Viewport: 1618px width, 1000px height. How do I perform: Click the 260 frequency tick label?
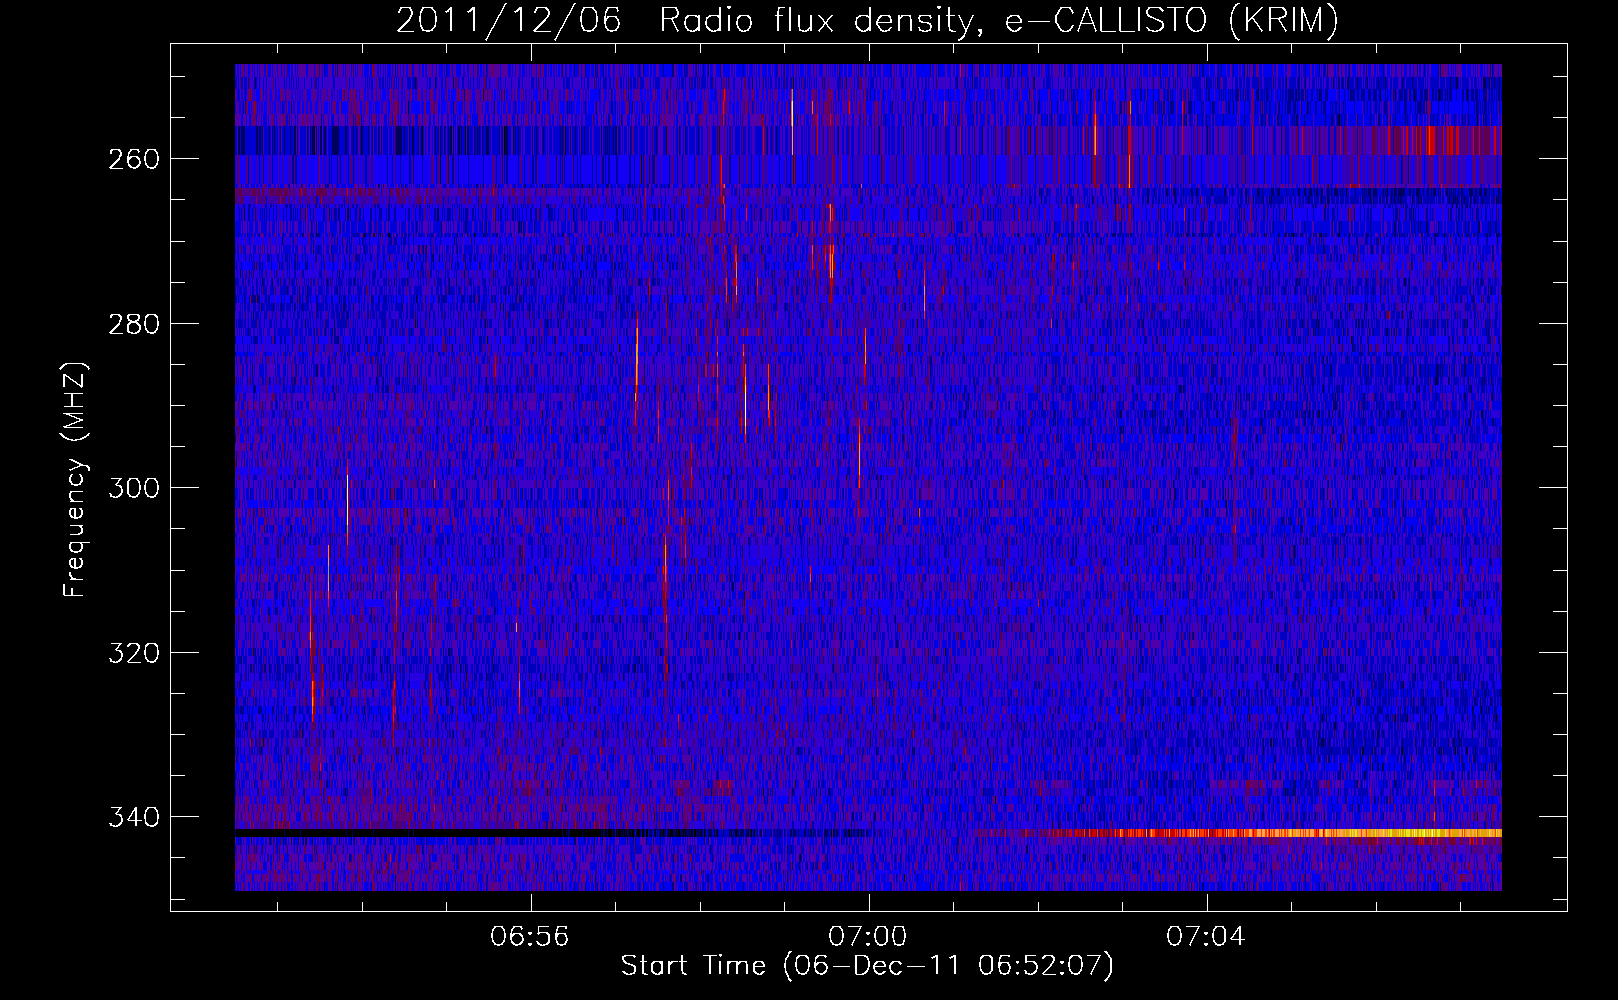pyautogui.click(x=134, y=159)
